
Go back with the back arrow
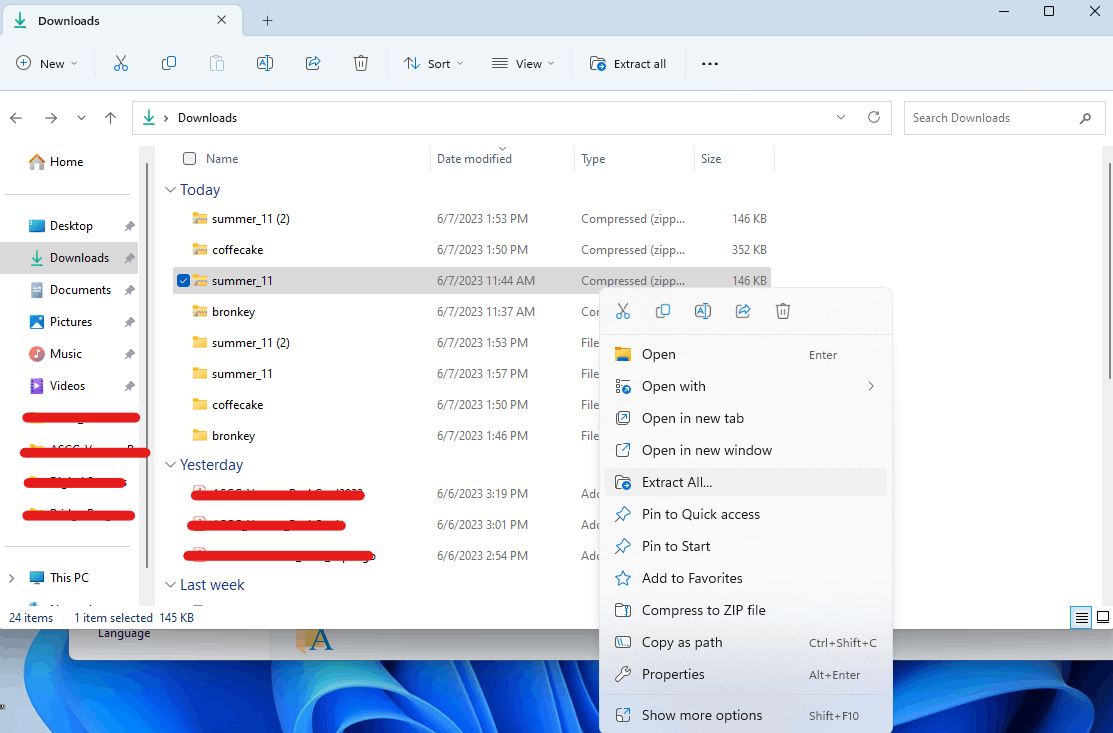(16, 118)
